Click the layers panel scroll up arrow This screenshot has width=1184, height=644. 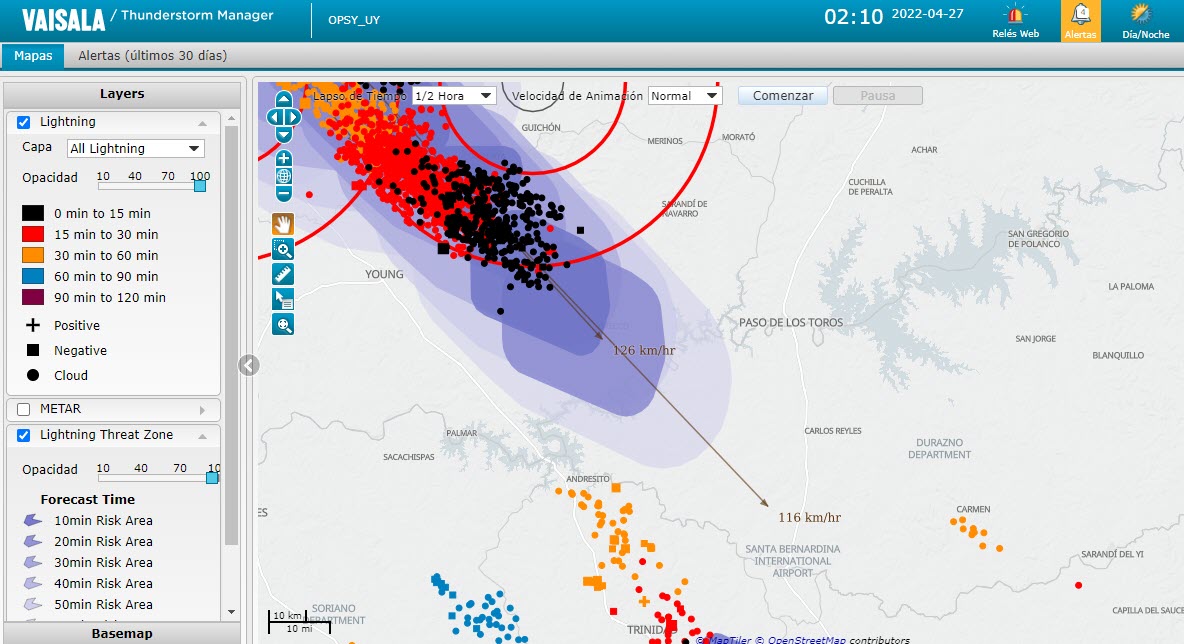tap(231, 119)
